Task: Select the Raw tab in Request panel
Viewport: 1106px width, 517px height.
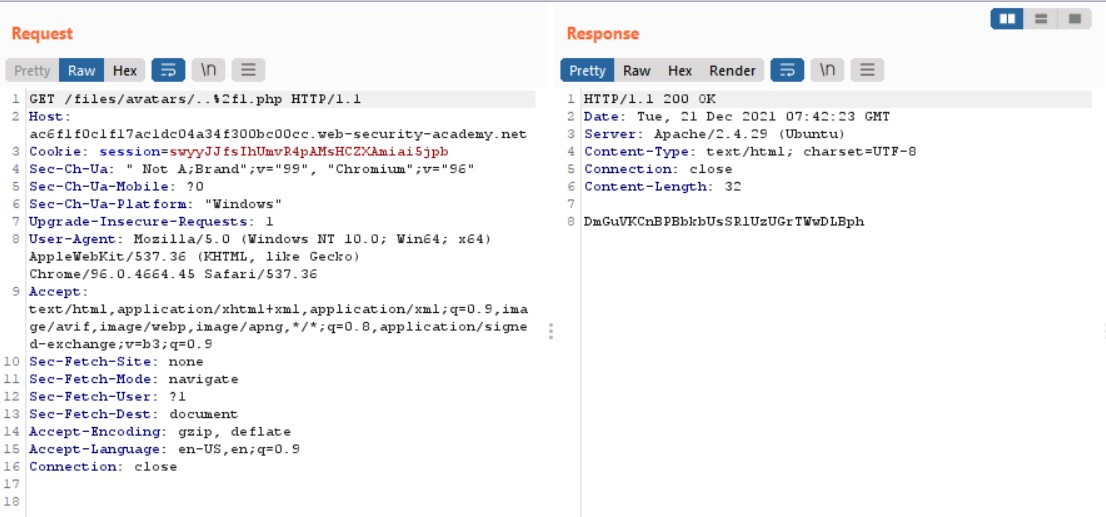Action: [82, 70]
